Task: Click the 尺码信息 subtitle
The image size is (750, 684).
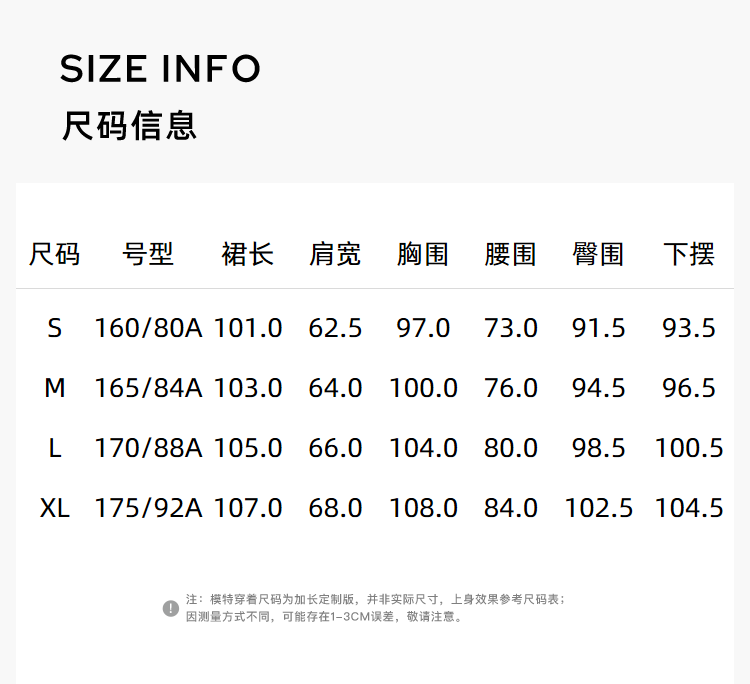Action: coord(129,126)
